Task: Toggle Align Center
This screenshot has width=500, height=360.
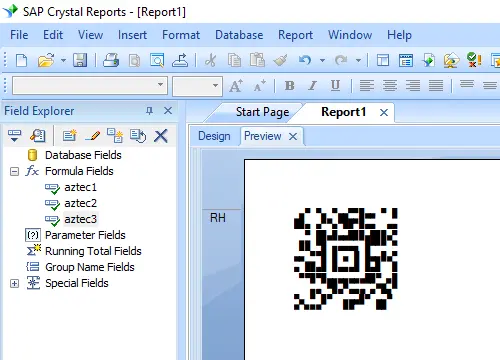Action: coord(390,86)
